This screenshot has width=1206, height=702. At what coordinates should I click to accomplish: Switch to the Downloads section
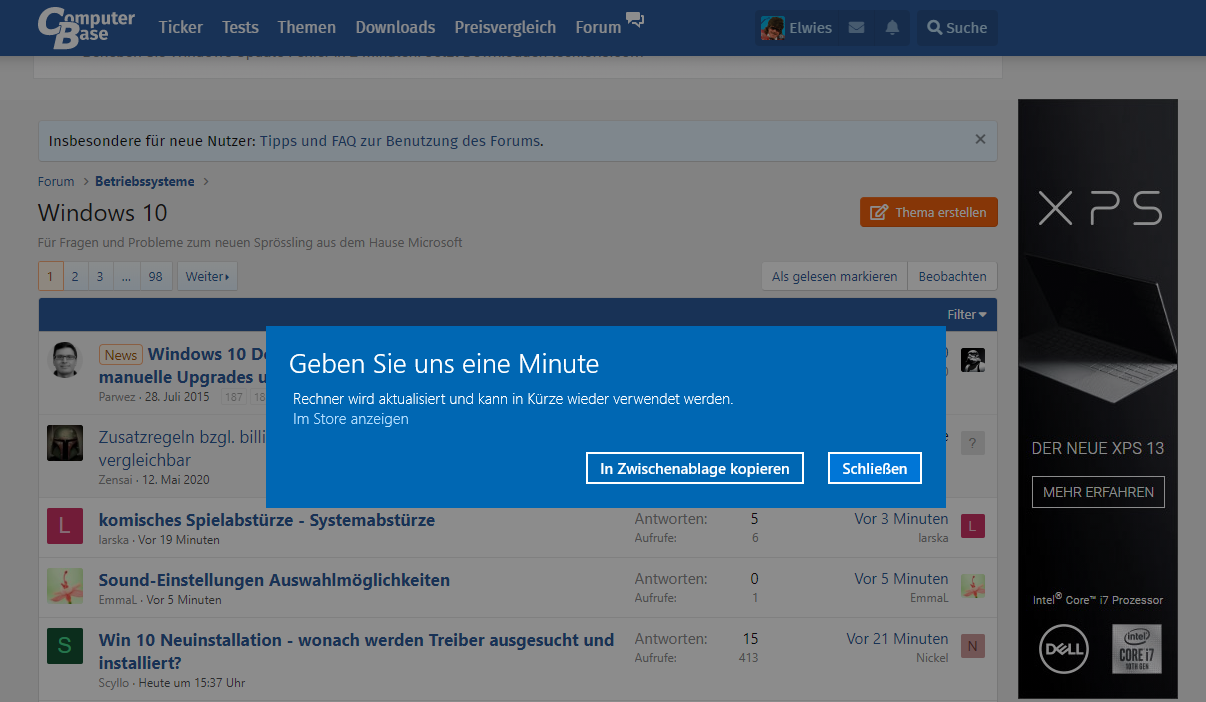point(395,27)
